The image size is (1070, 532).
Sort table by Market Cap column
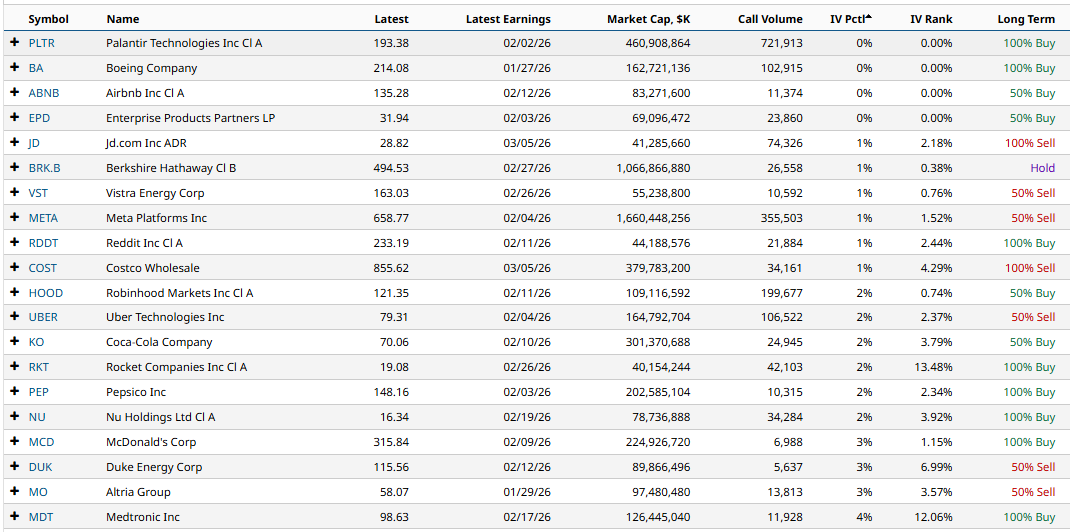tap(648, 19)
